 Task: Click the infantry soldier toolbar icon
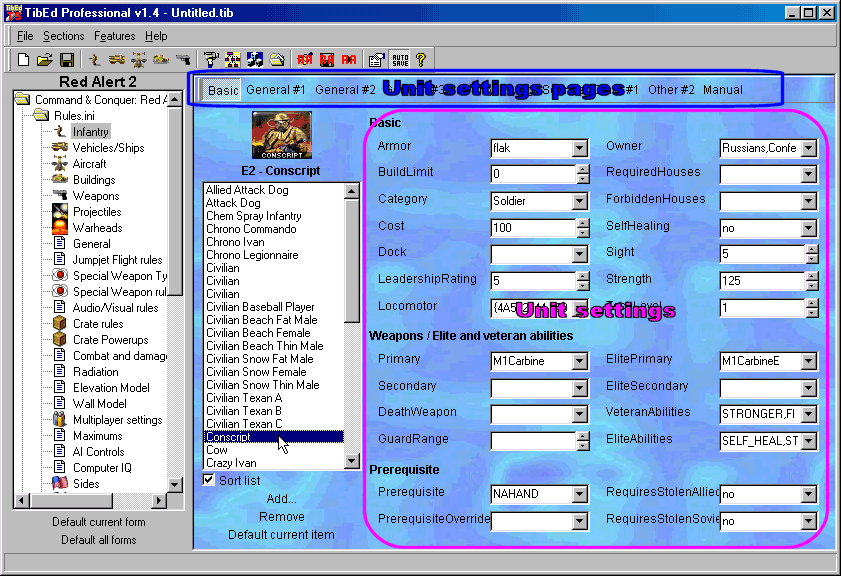[x=94, y=60]
